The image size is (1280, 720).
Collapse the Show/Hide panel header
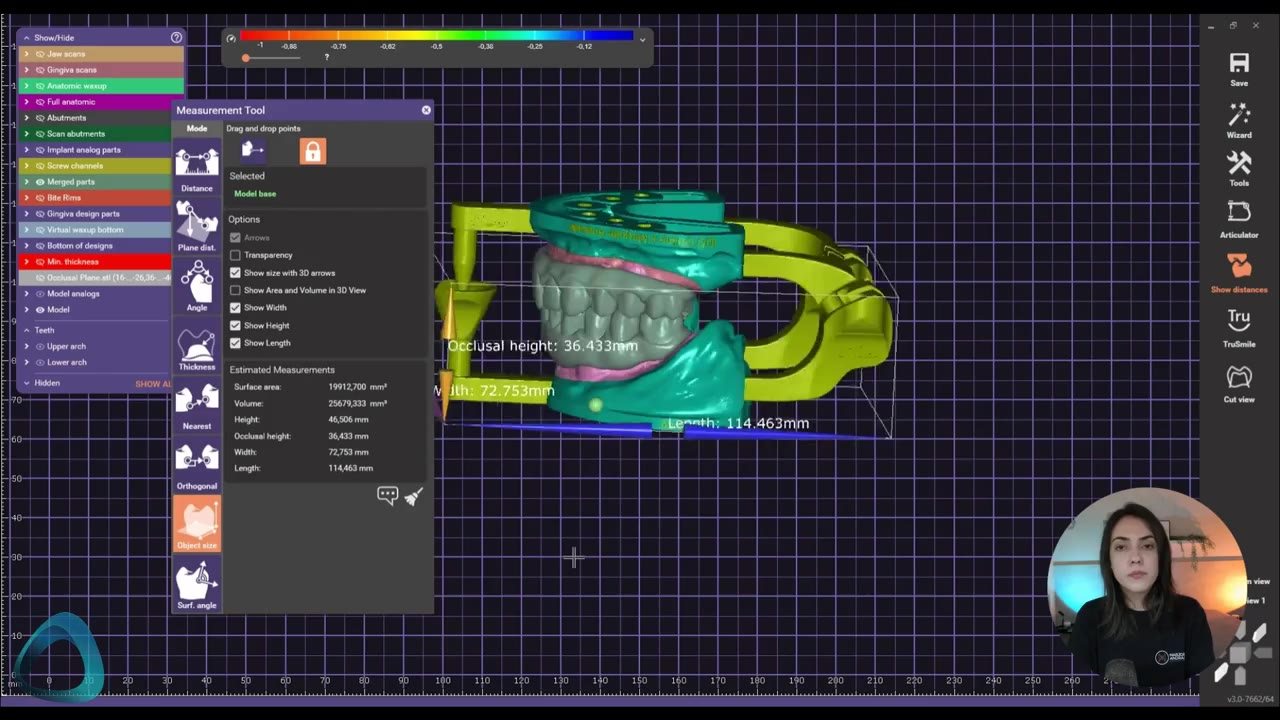[27, 38]
